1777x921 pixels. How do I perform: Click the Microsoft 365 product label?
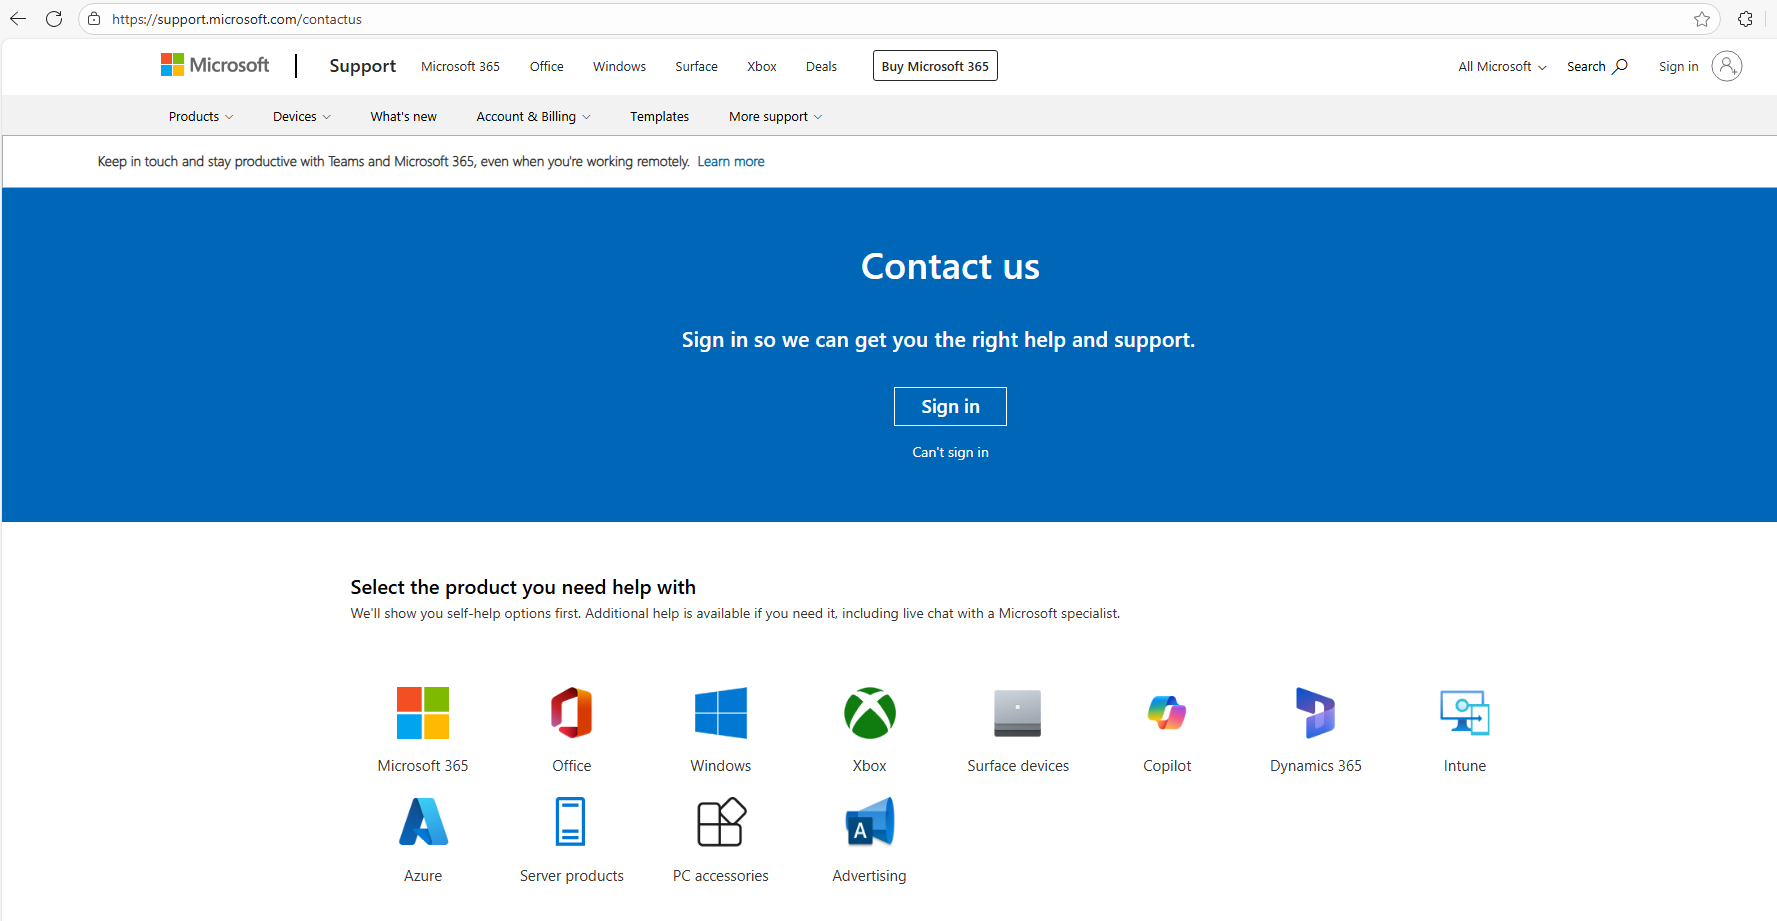[423, 766]
